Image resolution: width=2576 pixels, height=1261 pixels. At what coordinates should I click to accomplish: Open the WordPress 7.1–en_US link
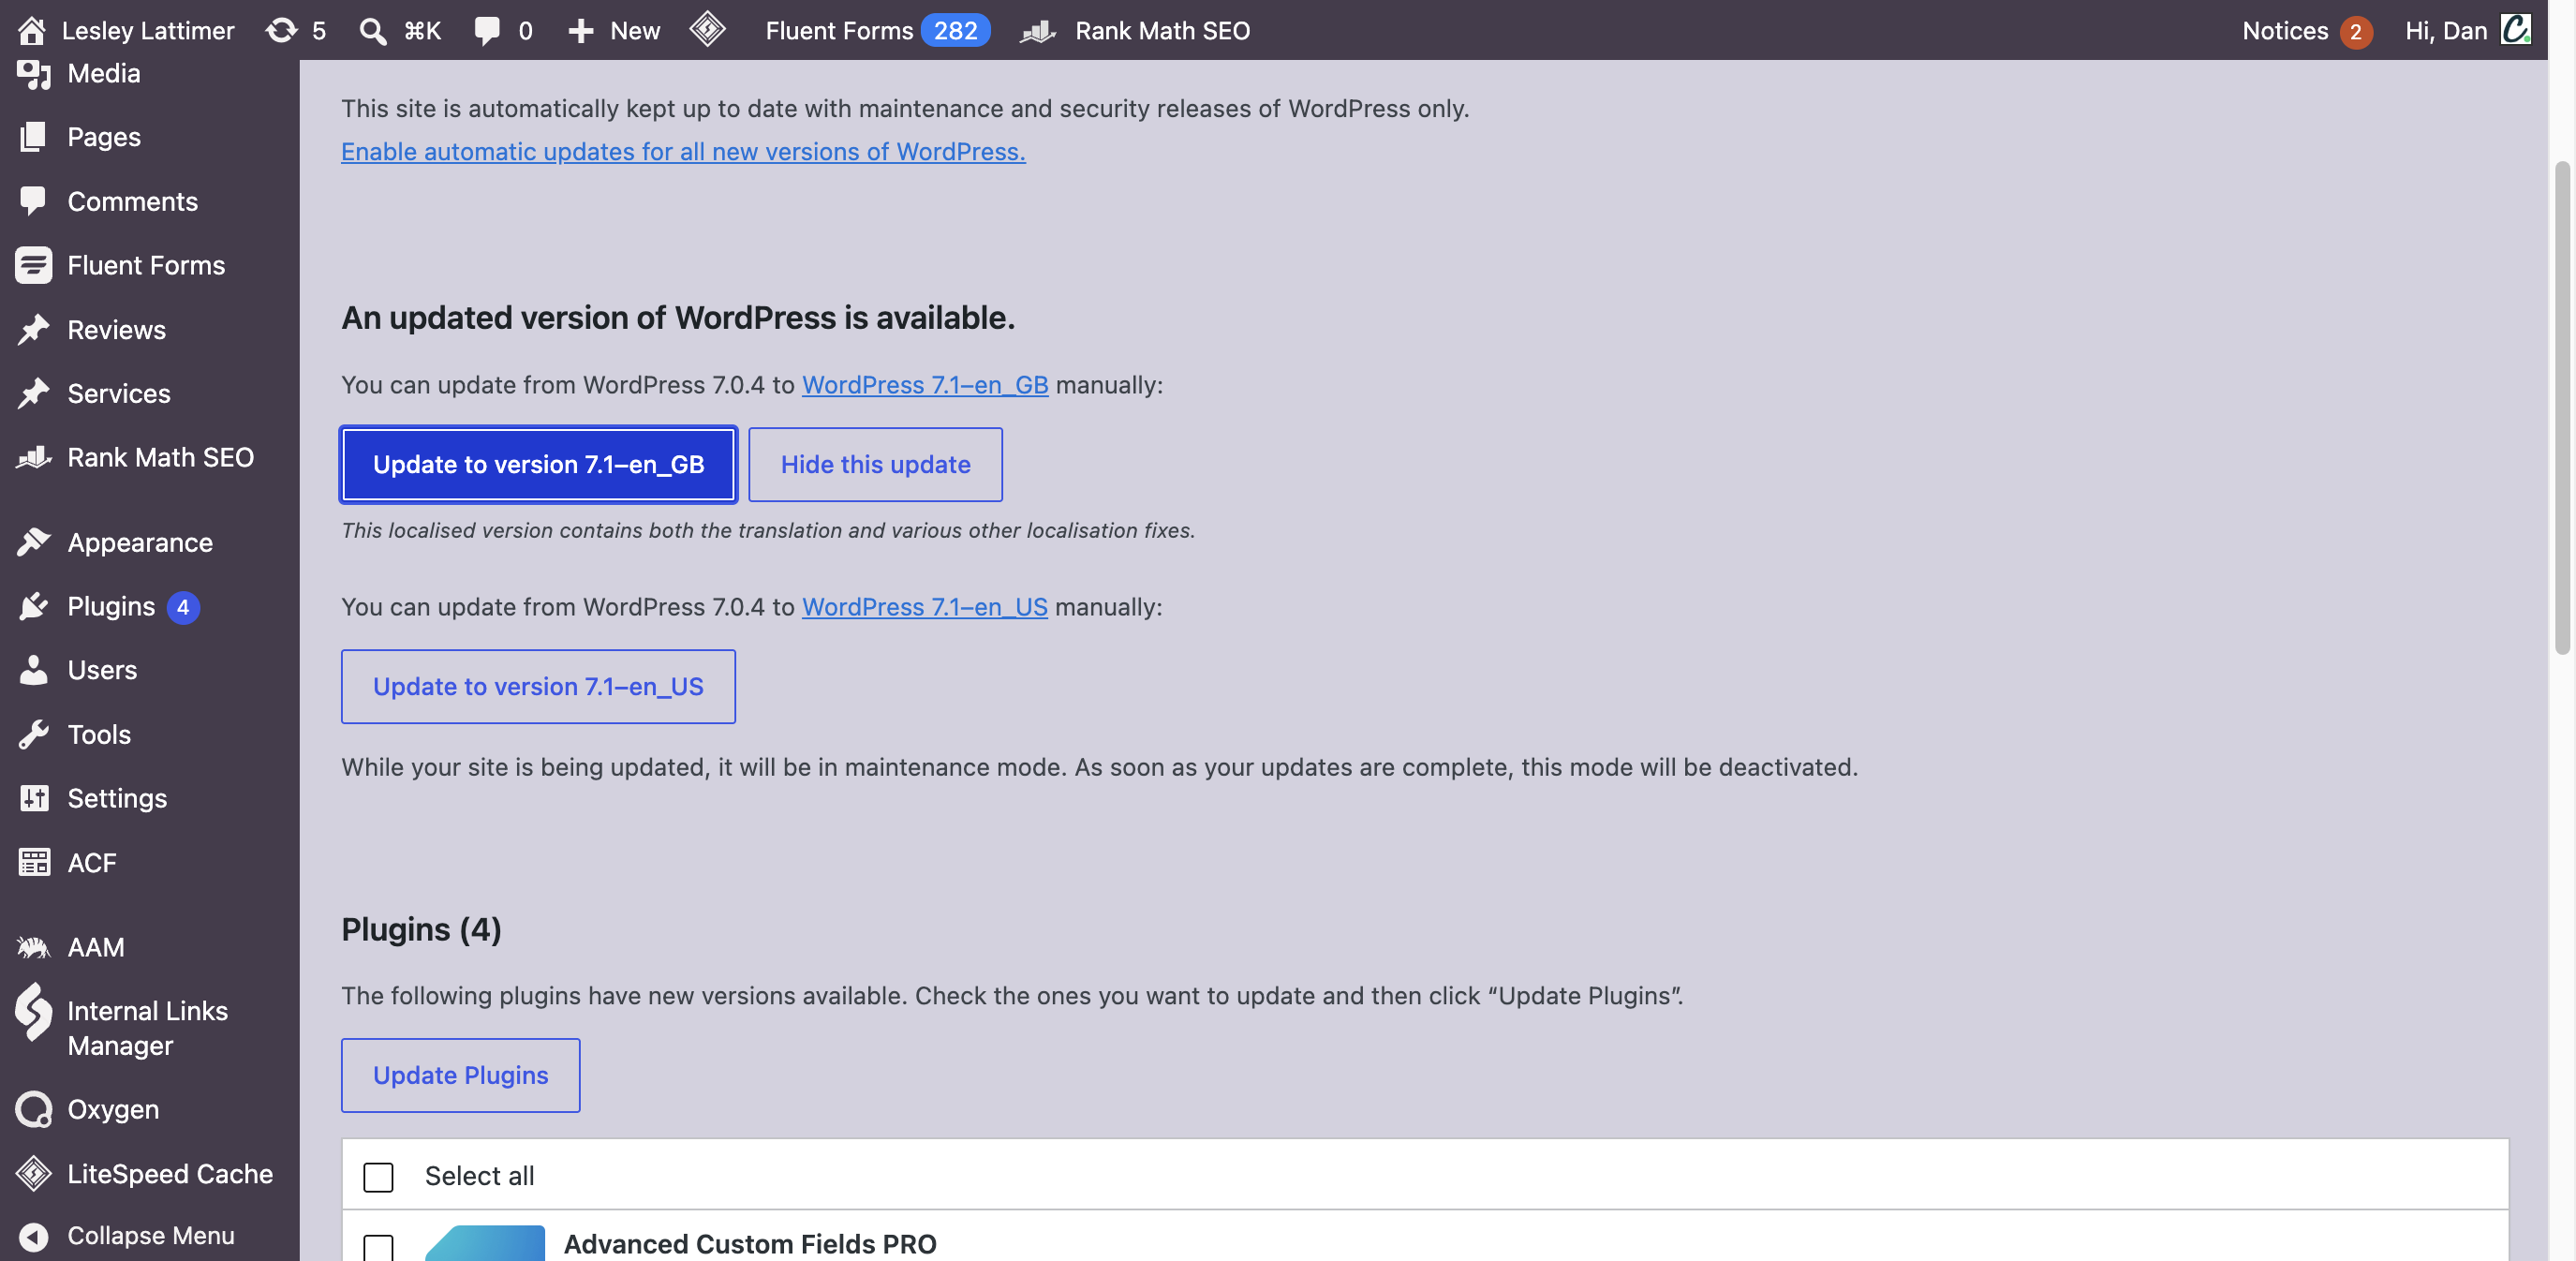(925, 607)
